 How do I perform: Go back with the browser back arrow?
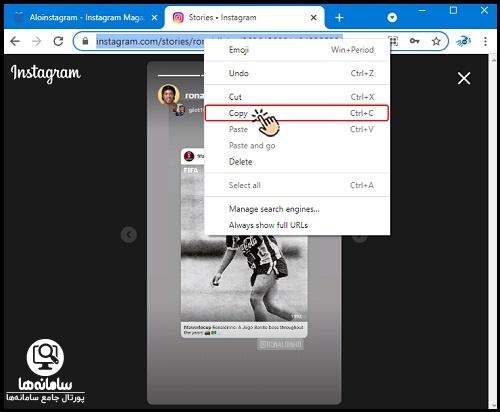[x=15, y=41]
